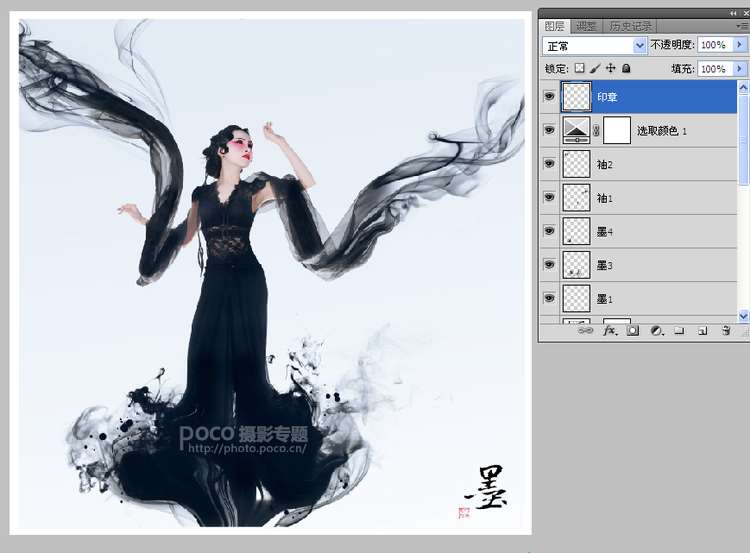Image resolution: width=750 pixels, height=553 pixels.
Task: Lock layer position with move icon
Action: click(x=610, y=69)
